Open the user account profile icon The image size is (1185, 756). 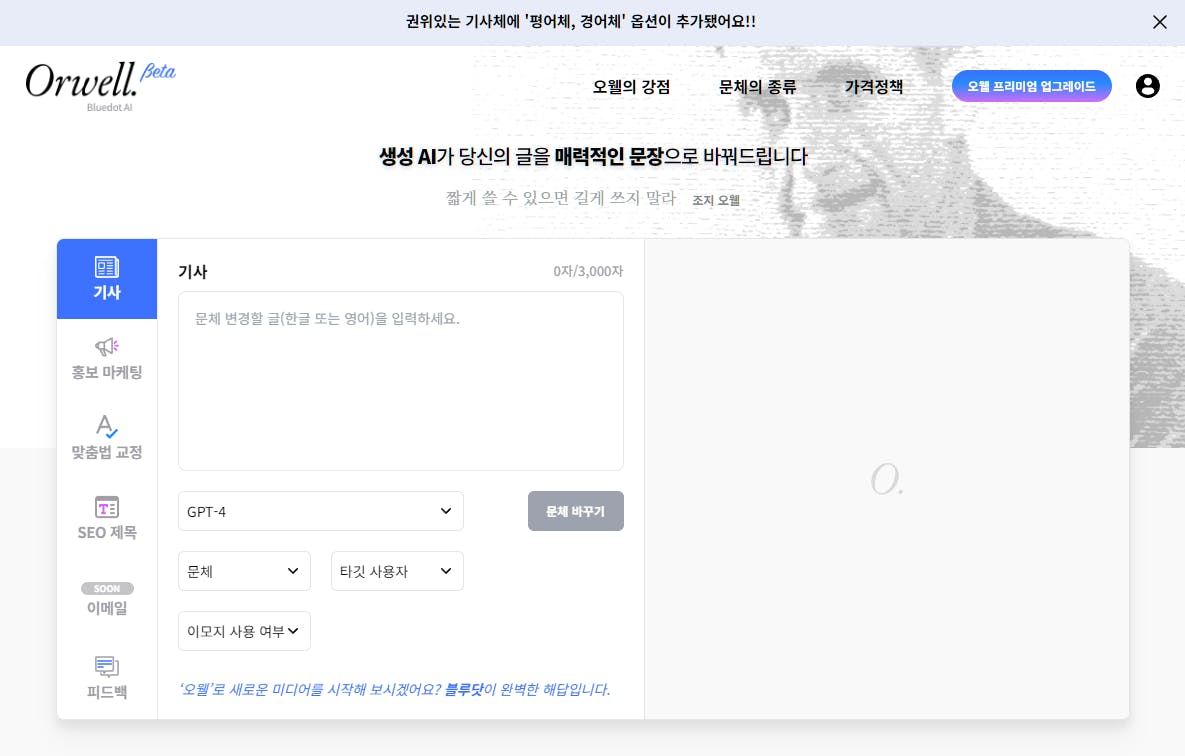pyautogui.click(x=1147, y=86)
